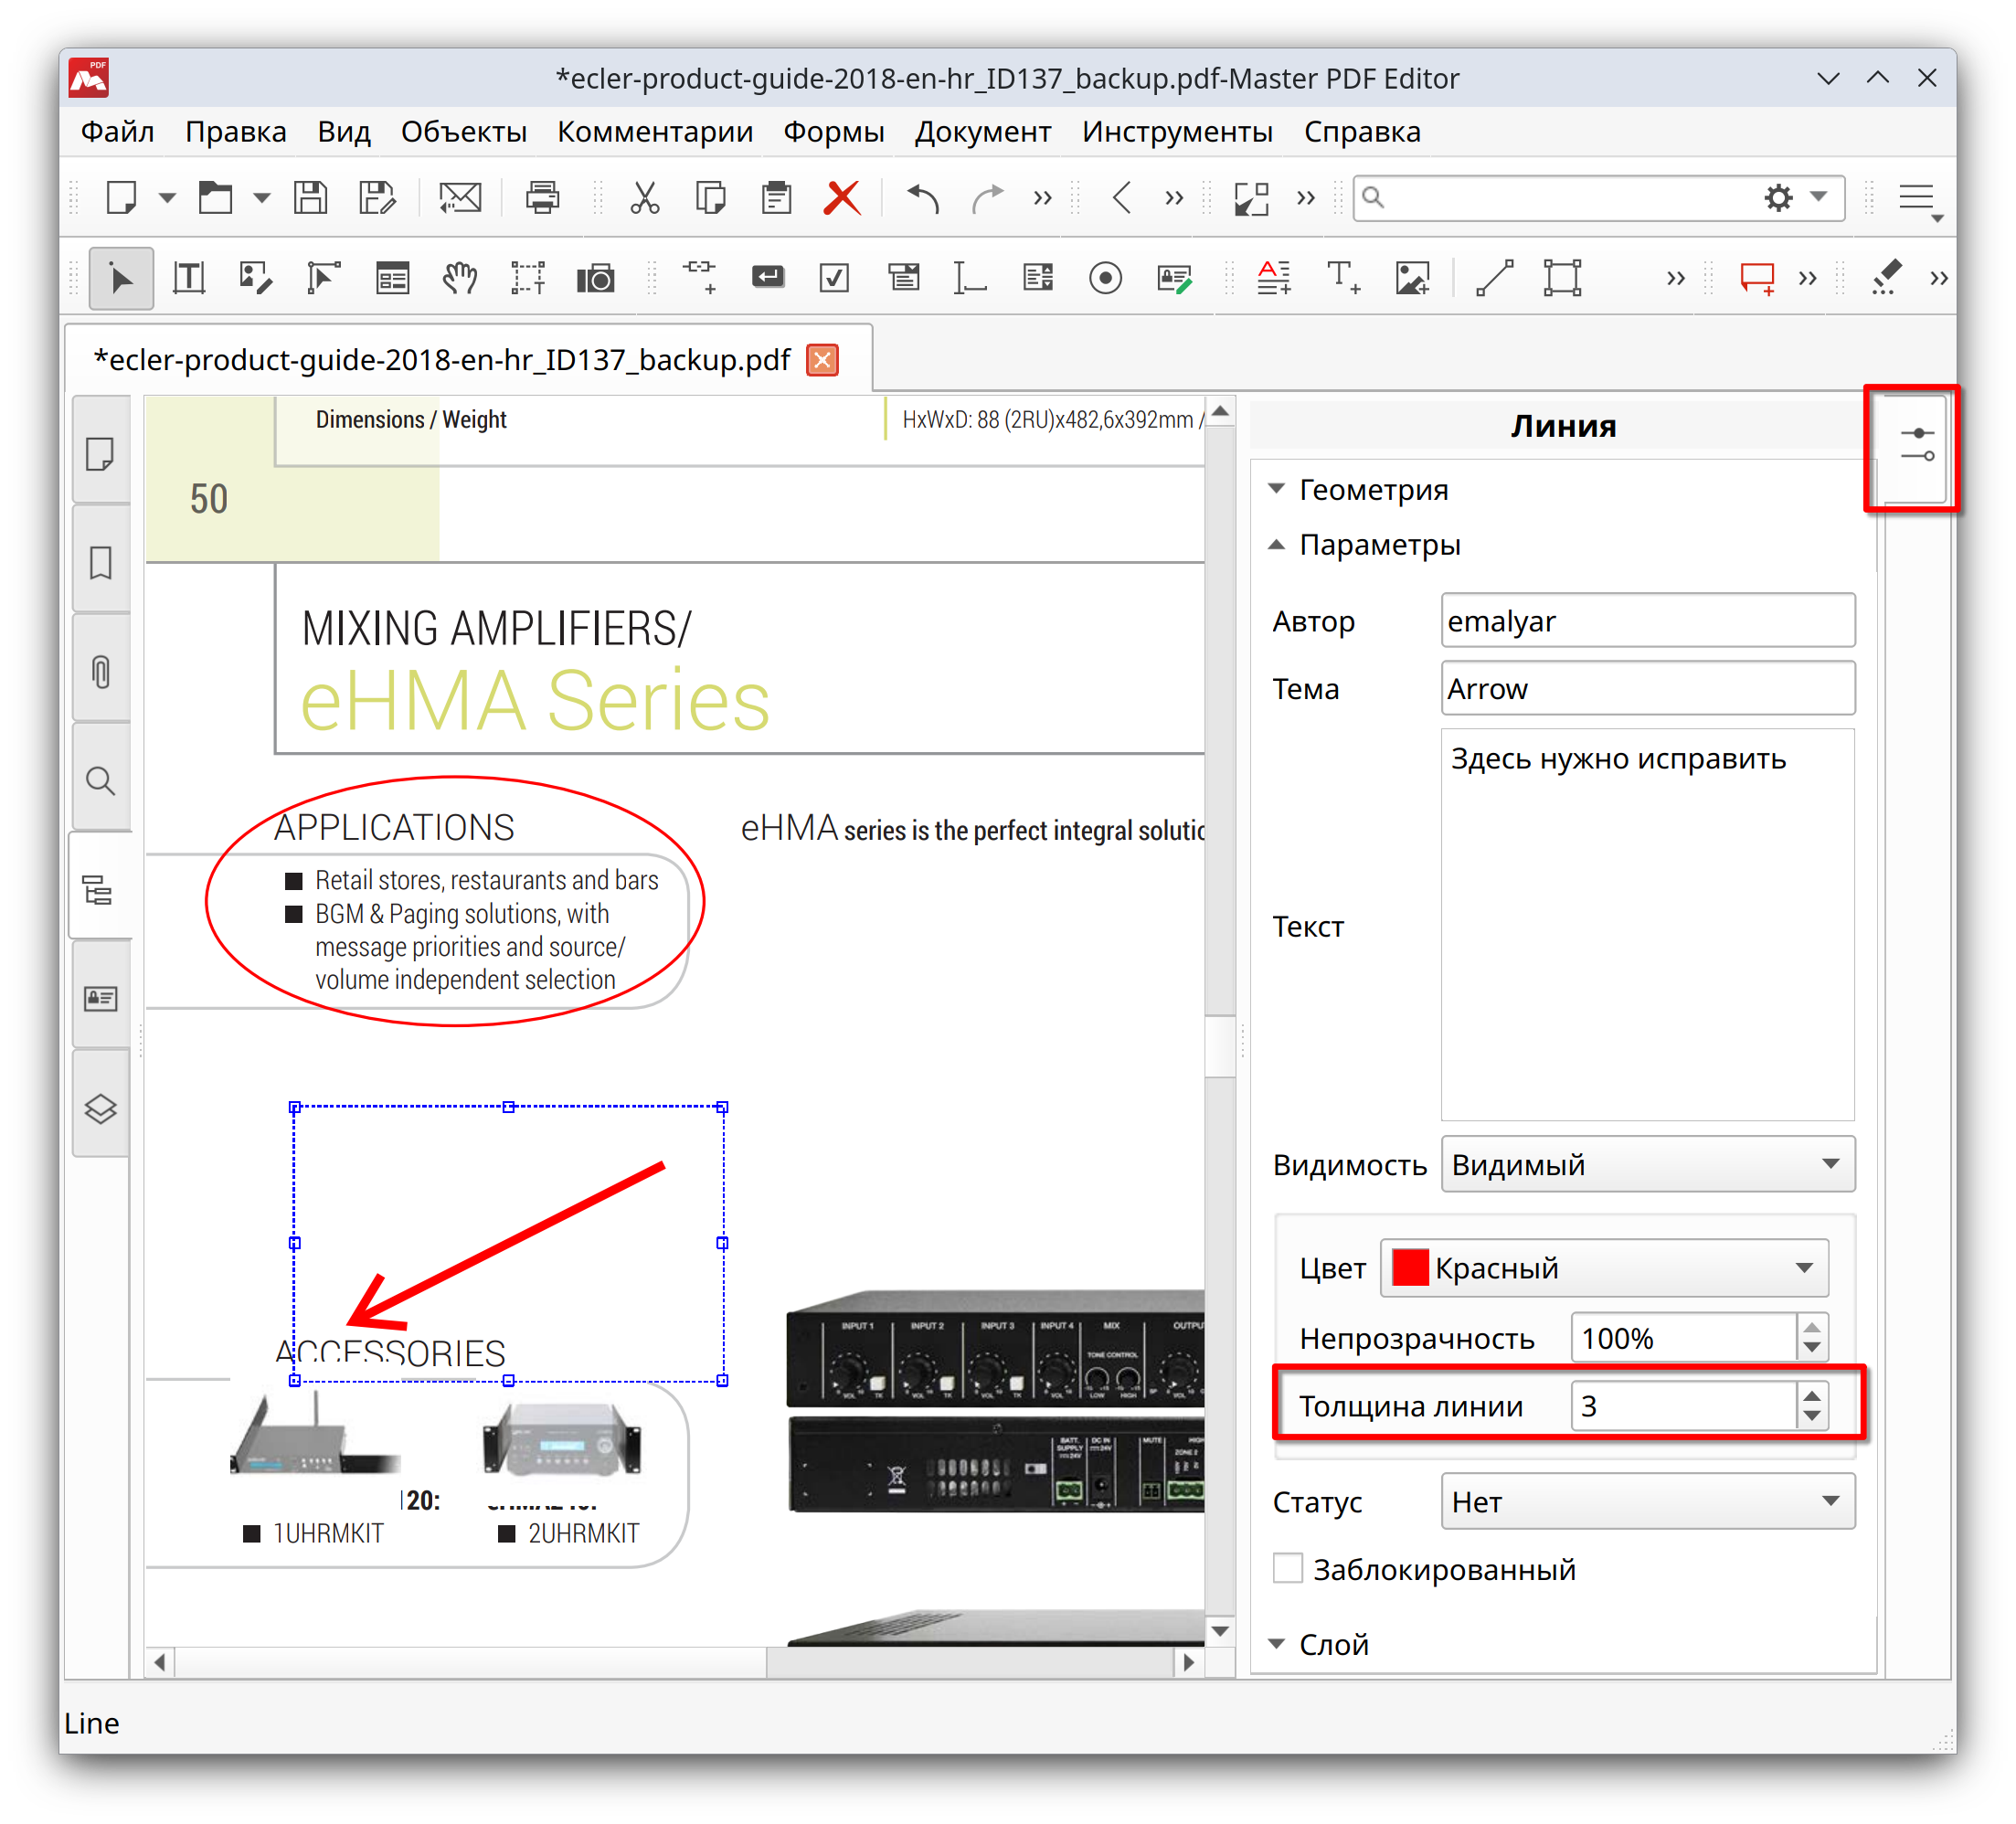Select the Radio Button form tool
Image resolution: width=2016 pixels, height=1824 pixels.
1105,278
